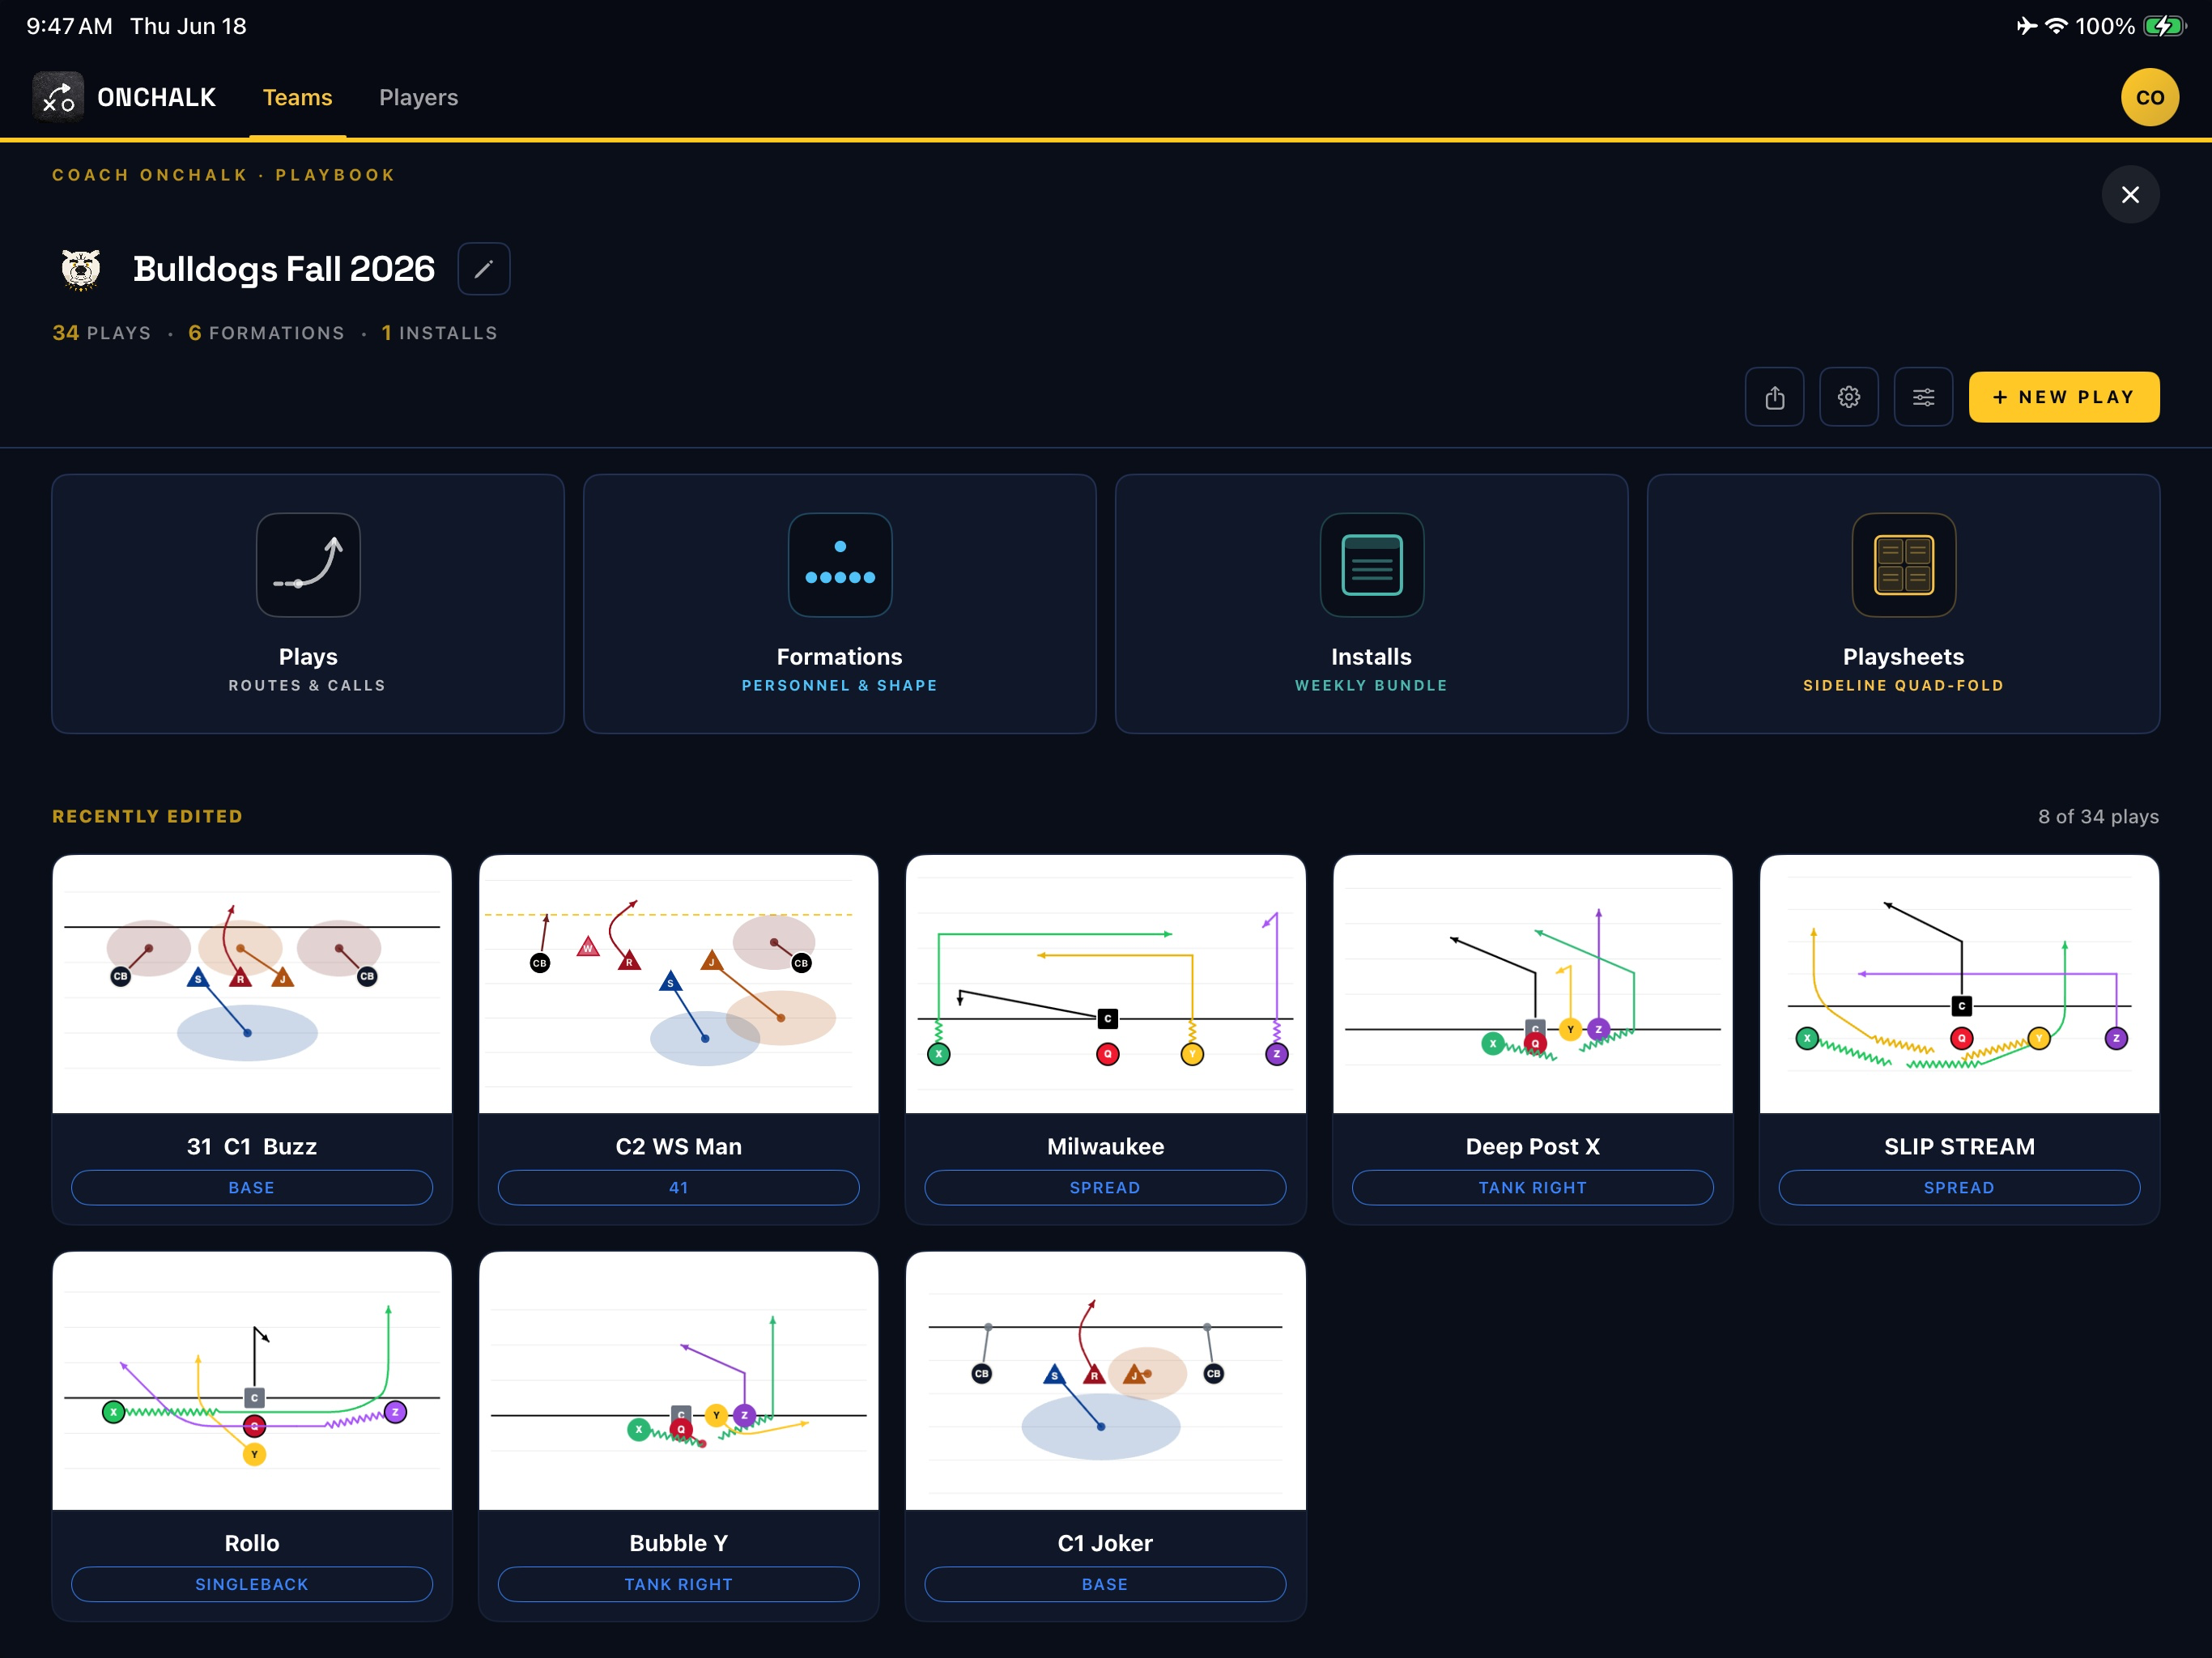Click the Milwaukee play title
2212x1658 pixels.
pyautogui.click(x=1105, y=1146)
